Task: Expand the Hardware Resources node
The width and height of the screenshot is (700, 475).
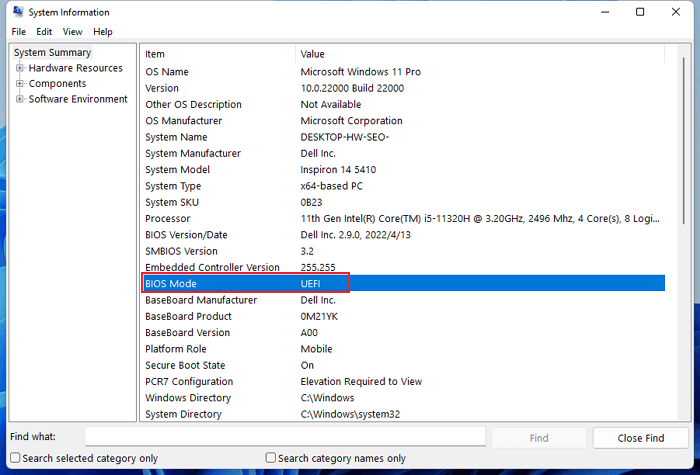Action: [20, 68]
